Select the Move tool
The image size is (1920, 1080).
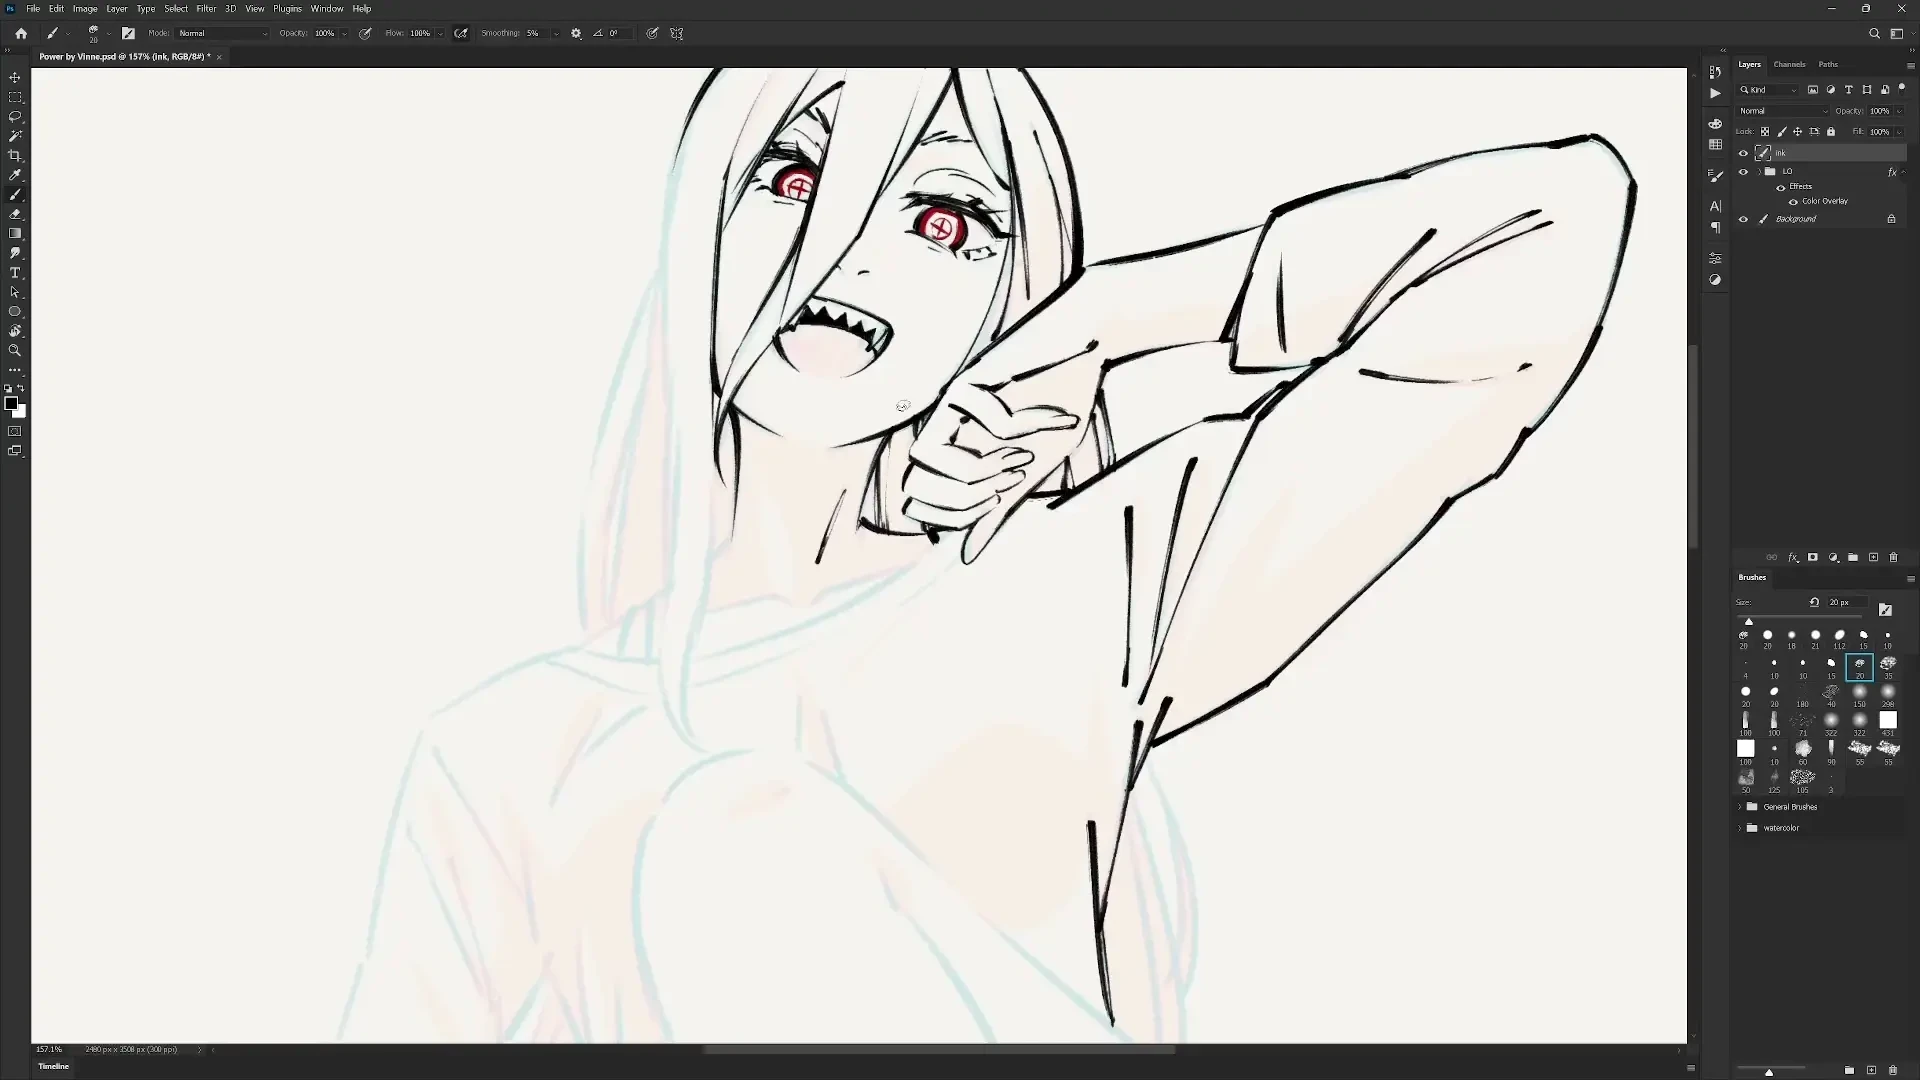[x=15, y=77]
